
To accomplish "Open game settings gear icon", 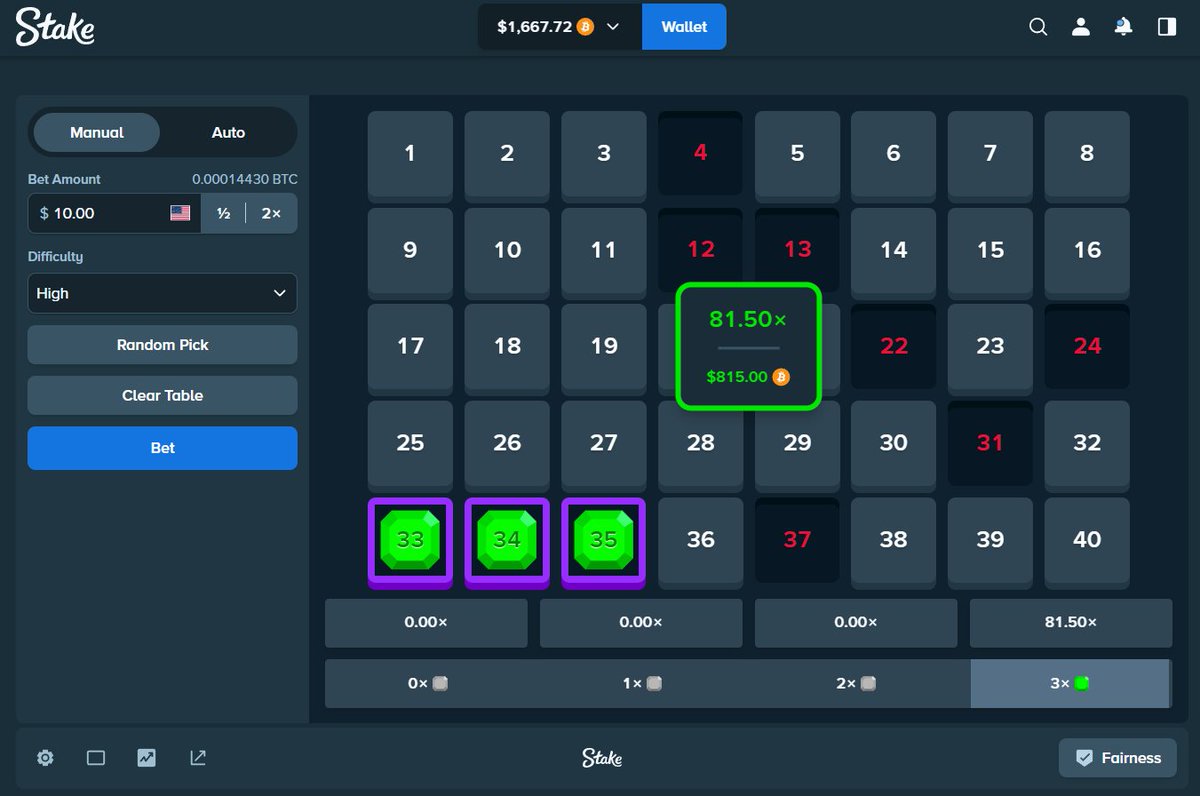I will click(x=45, y=758).
